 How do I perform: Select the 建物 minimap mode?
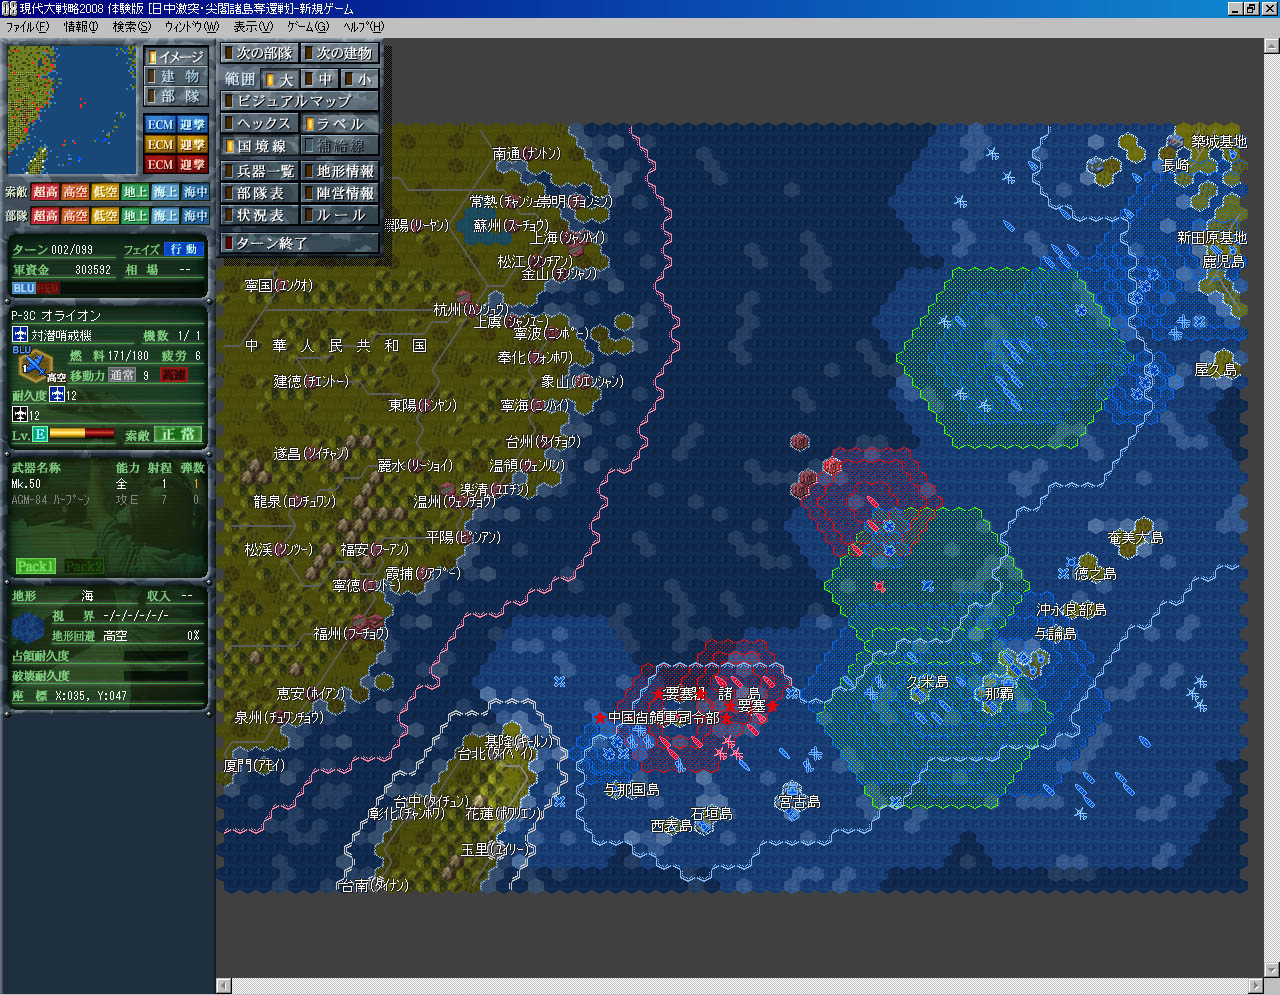tap(176, 77)
